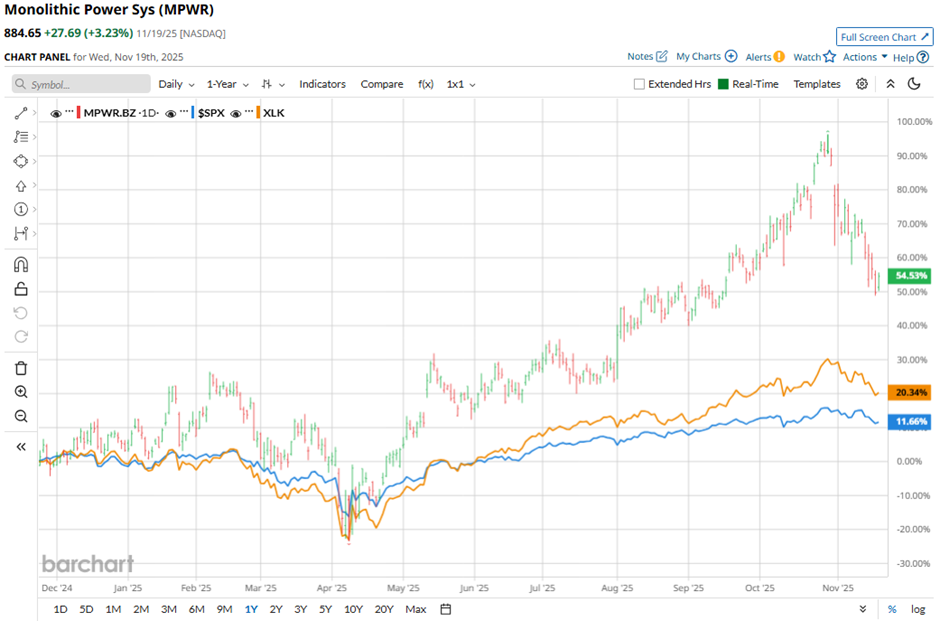Switch to dark mode moon icon
The height and width of the screenshot is (621, 940).
click(x=914, y=84)
